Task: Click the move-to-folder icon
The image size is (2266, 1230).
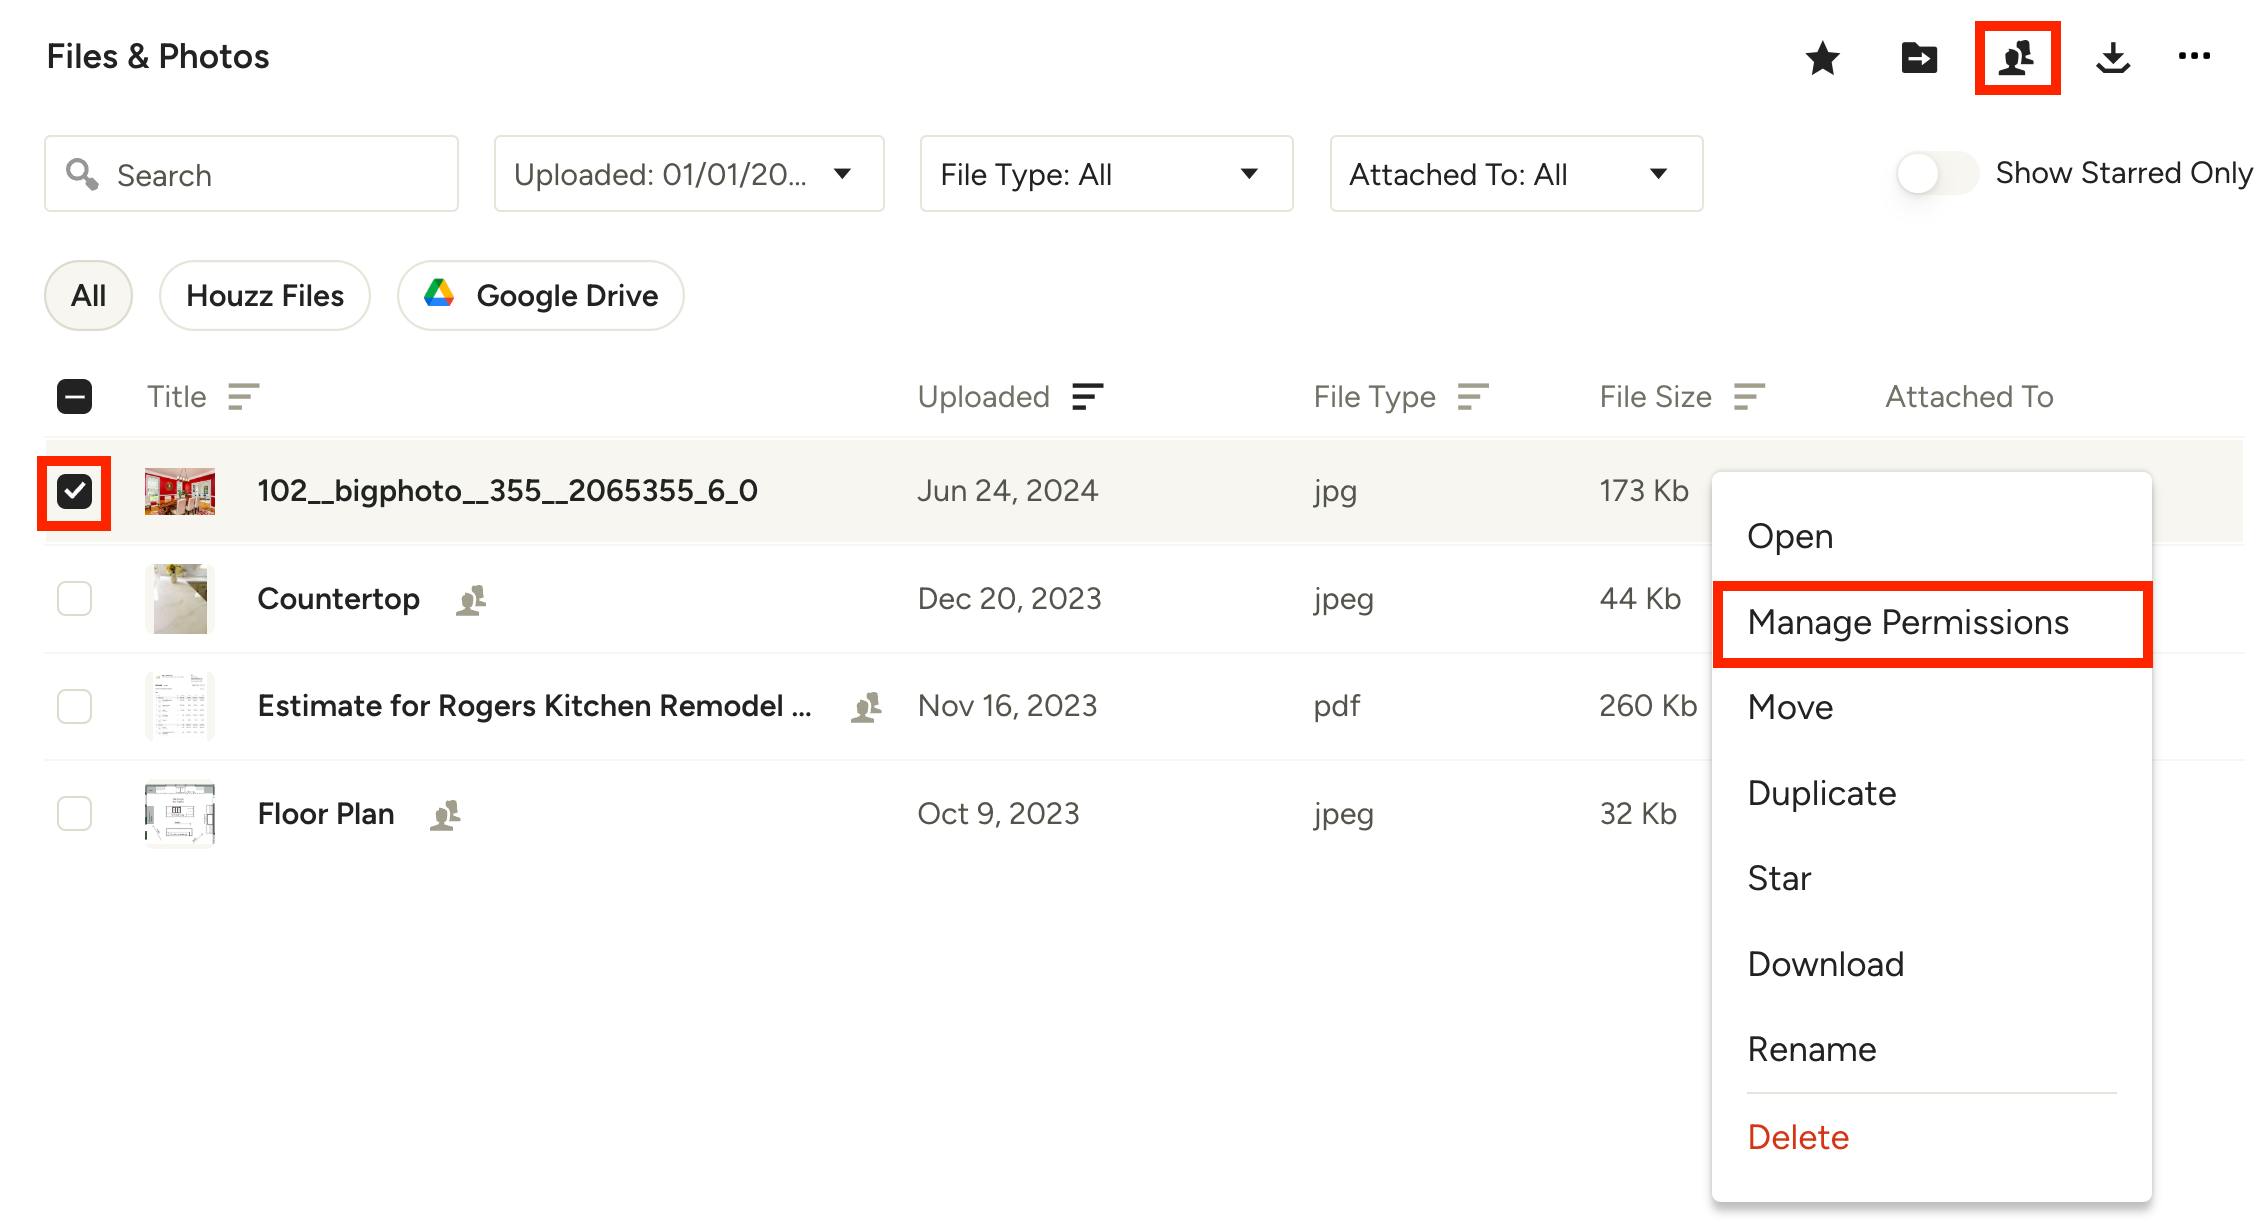Action: (1918, 58)
